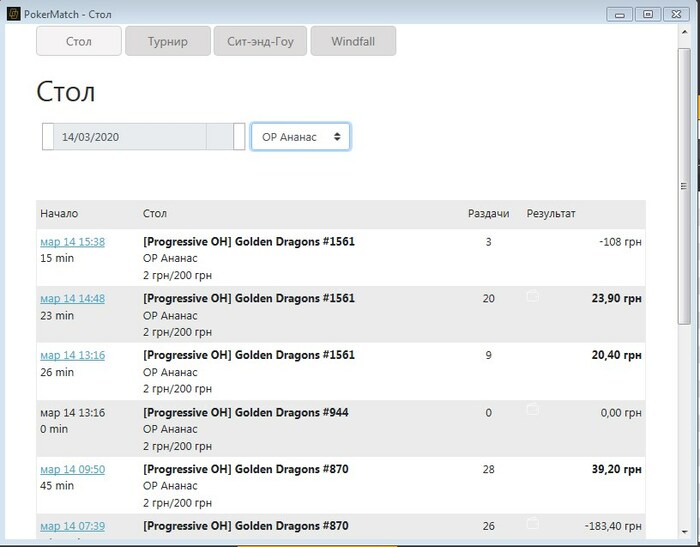Select the 39,20 грн result
The image size is (700, 547).
click(x=617, y=469)
